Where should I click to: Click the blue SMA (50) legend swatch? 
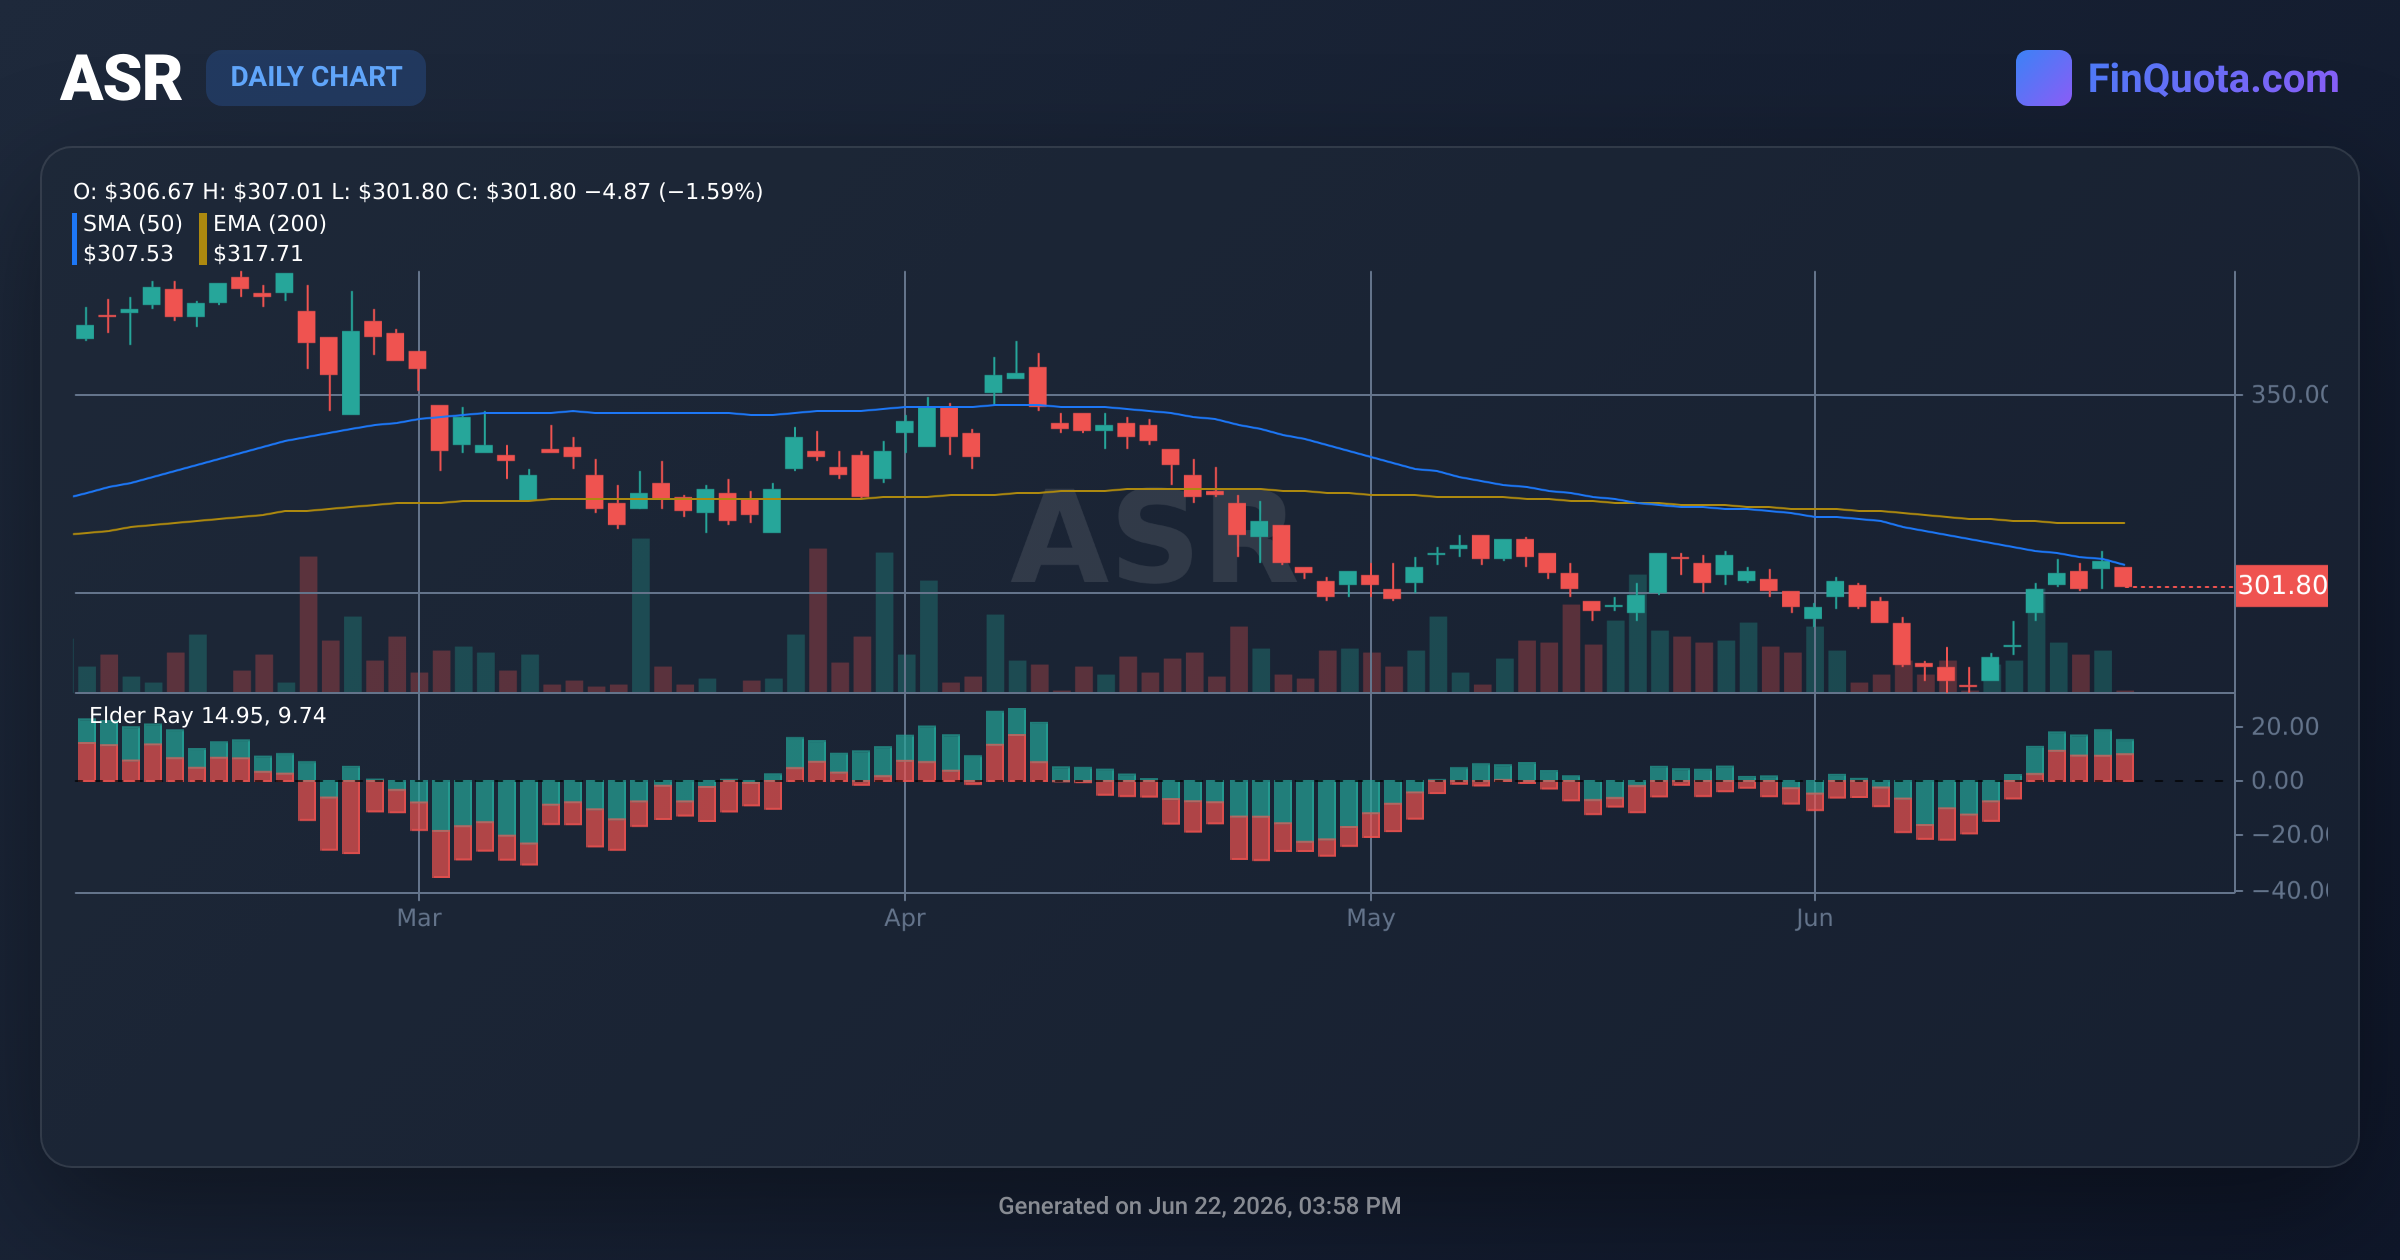[x=75, y=239]
